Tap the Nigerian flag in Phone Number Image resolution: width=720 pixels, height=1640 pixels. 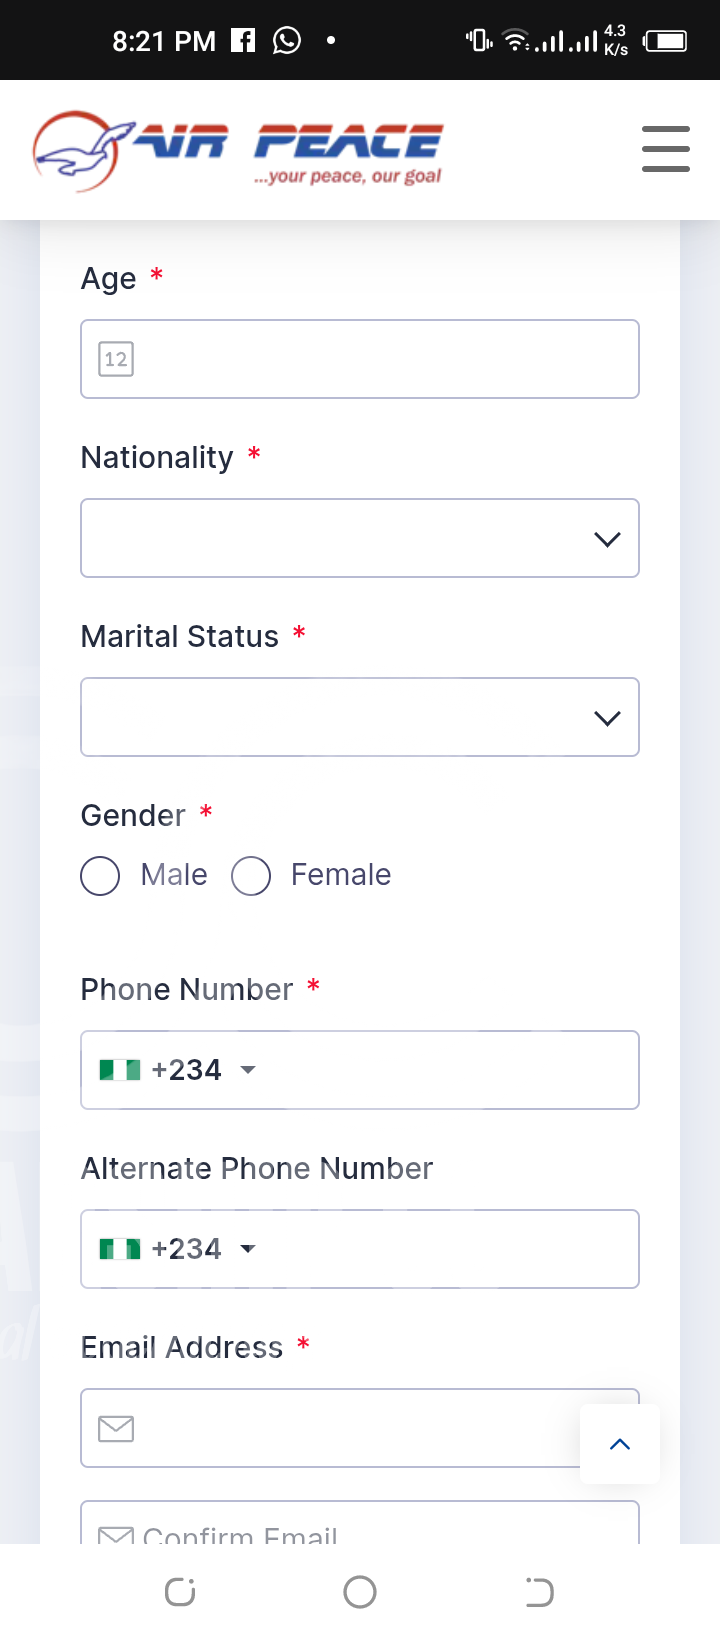120,1070
